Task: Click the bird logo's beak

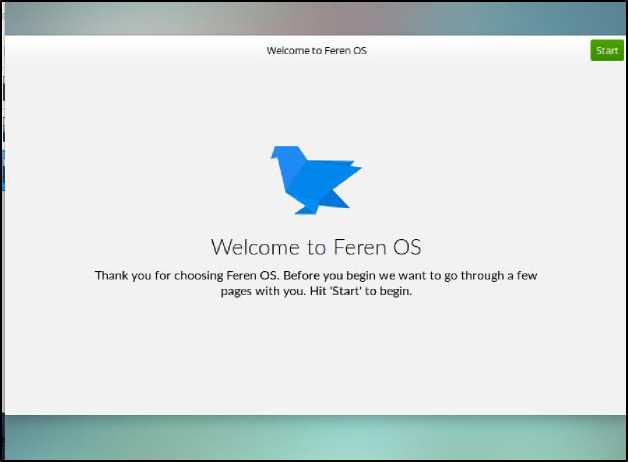Action: pyautogui.click(x=274, y=155)
